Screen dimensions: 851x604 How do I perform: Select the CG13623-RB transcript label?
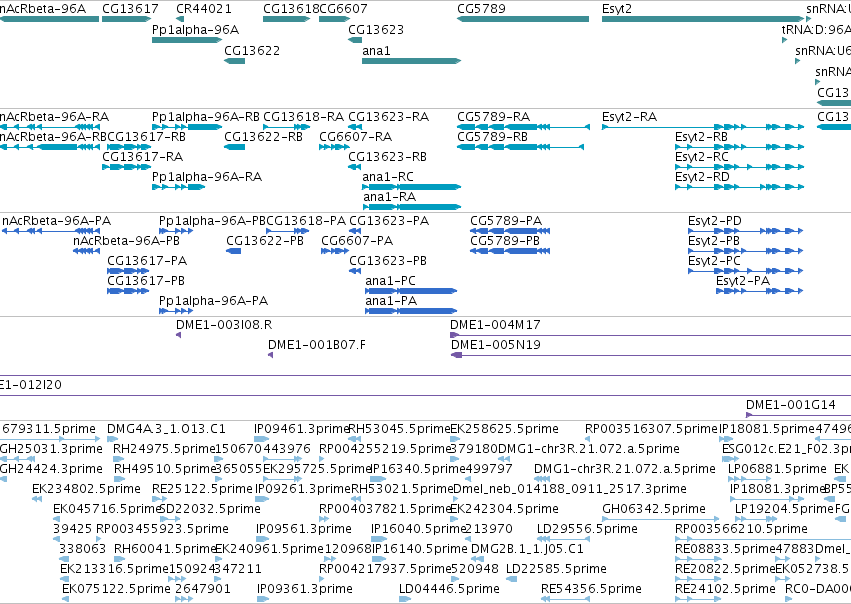pyautogui.click(x=388, y=157)
